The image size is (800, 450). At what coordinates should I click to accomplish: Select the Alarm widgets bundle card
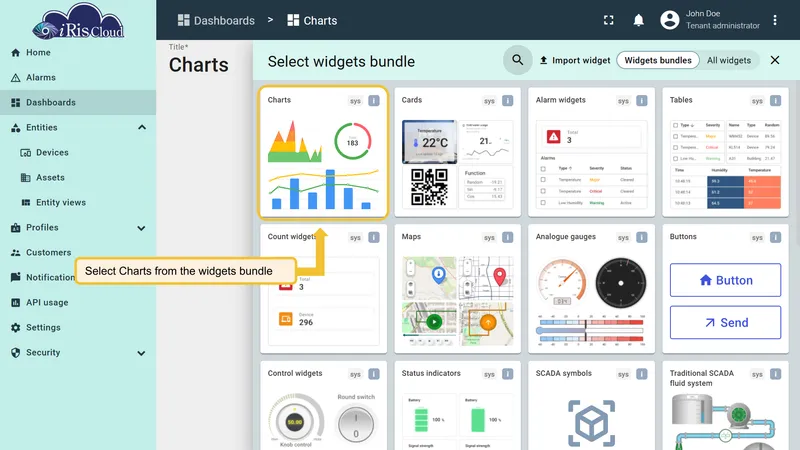click(591, 152)
